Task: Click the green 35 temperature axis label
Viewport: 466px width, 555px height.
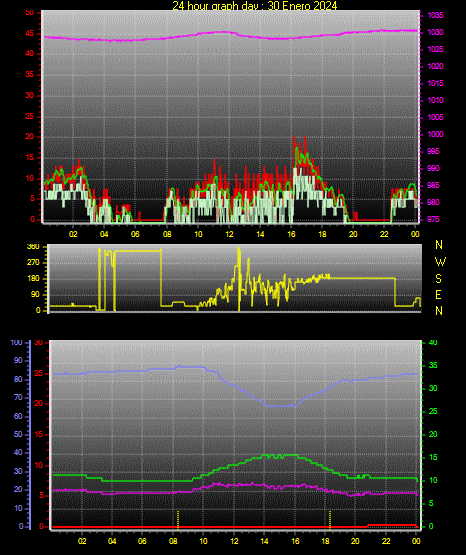Action: [x=433, y=365]
